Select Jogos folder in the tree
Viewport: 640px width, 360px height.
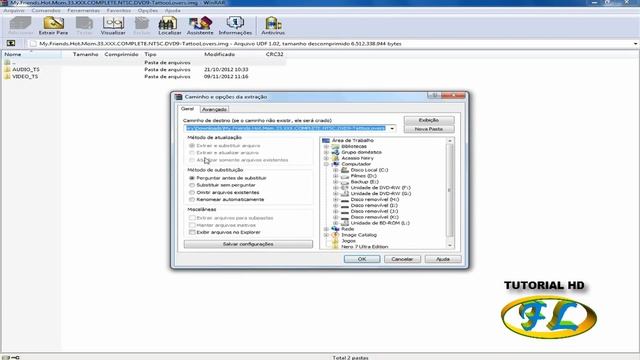[349, 241]
